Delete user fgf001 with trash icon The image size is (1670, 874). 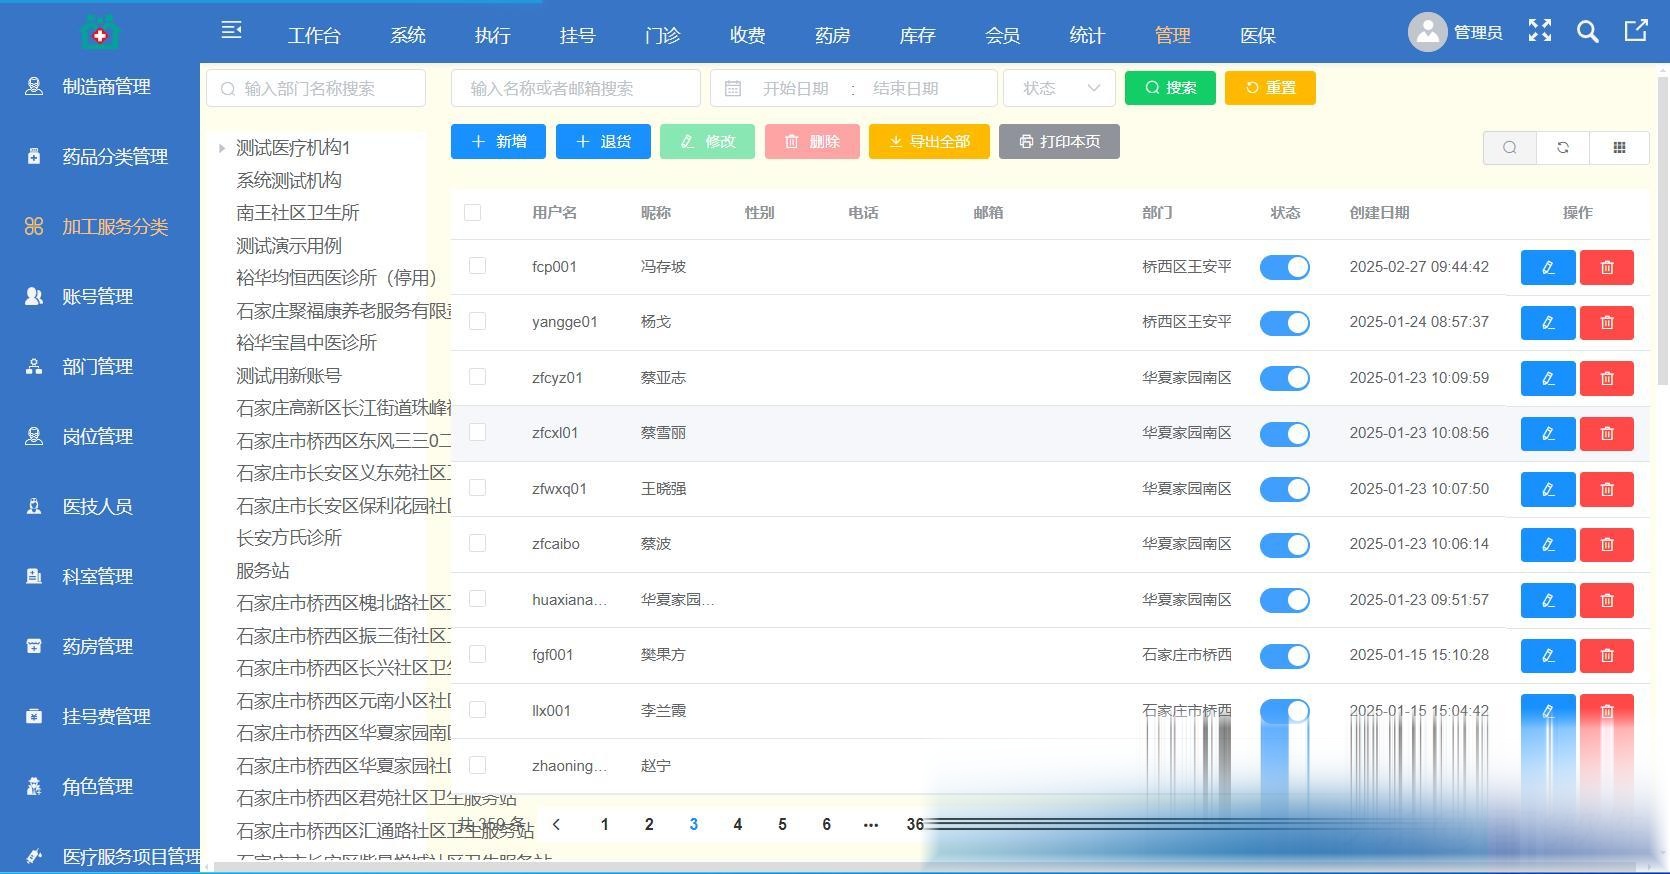(x=1607, y=655)
